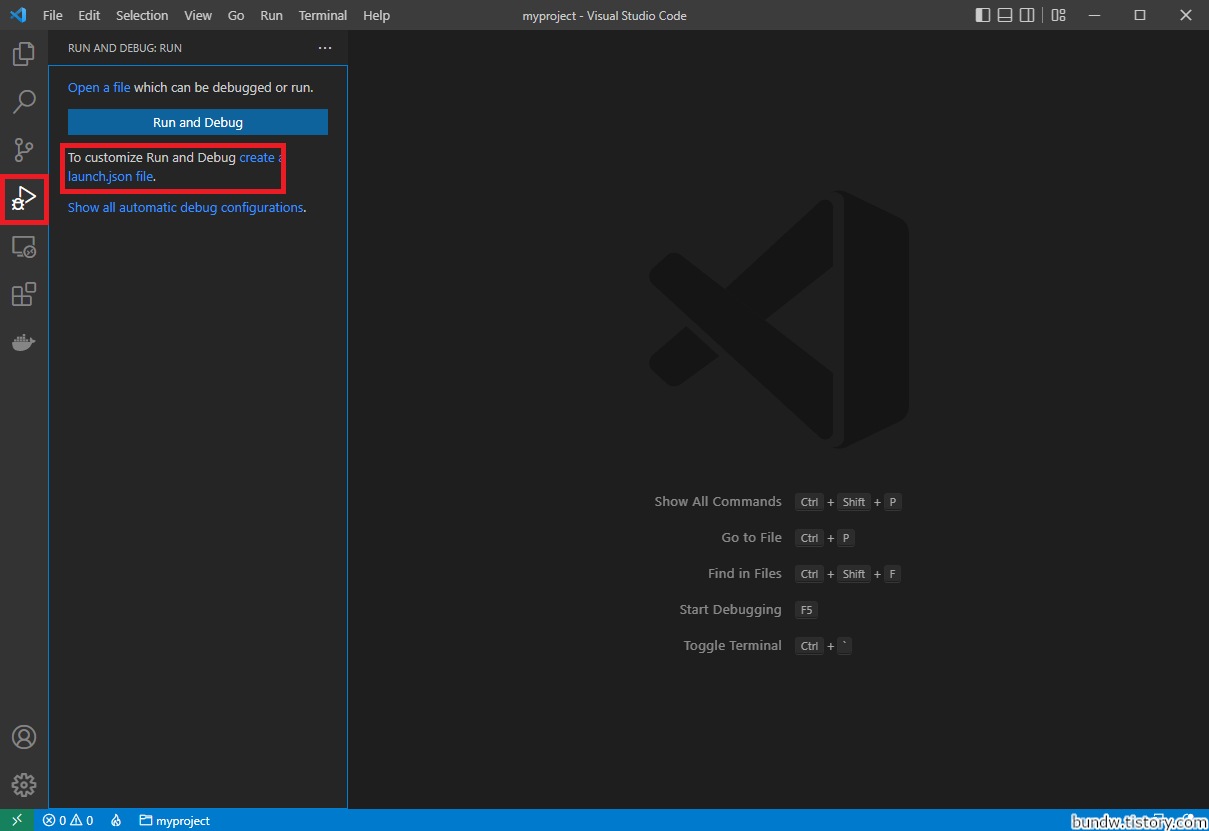The height and width of the screenshot is (831, 1209).
Task: Open the Search view icon
Action: (24, 102)
